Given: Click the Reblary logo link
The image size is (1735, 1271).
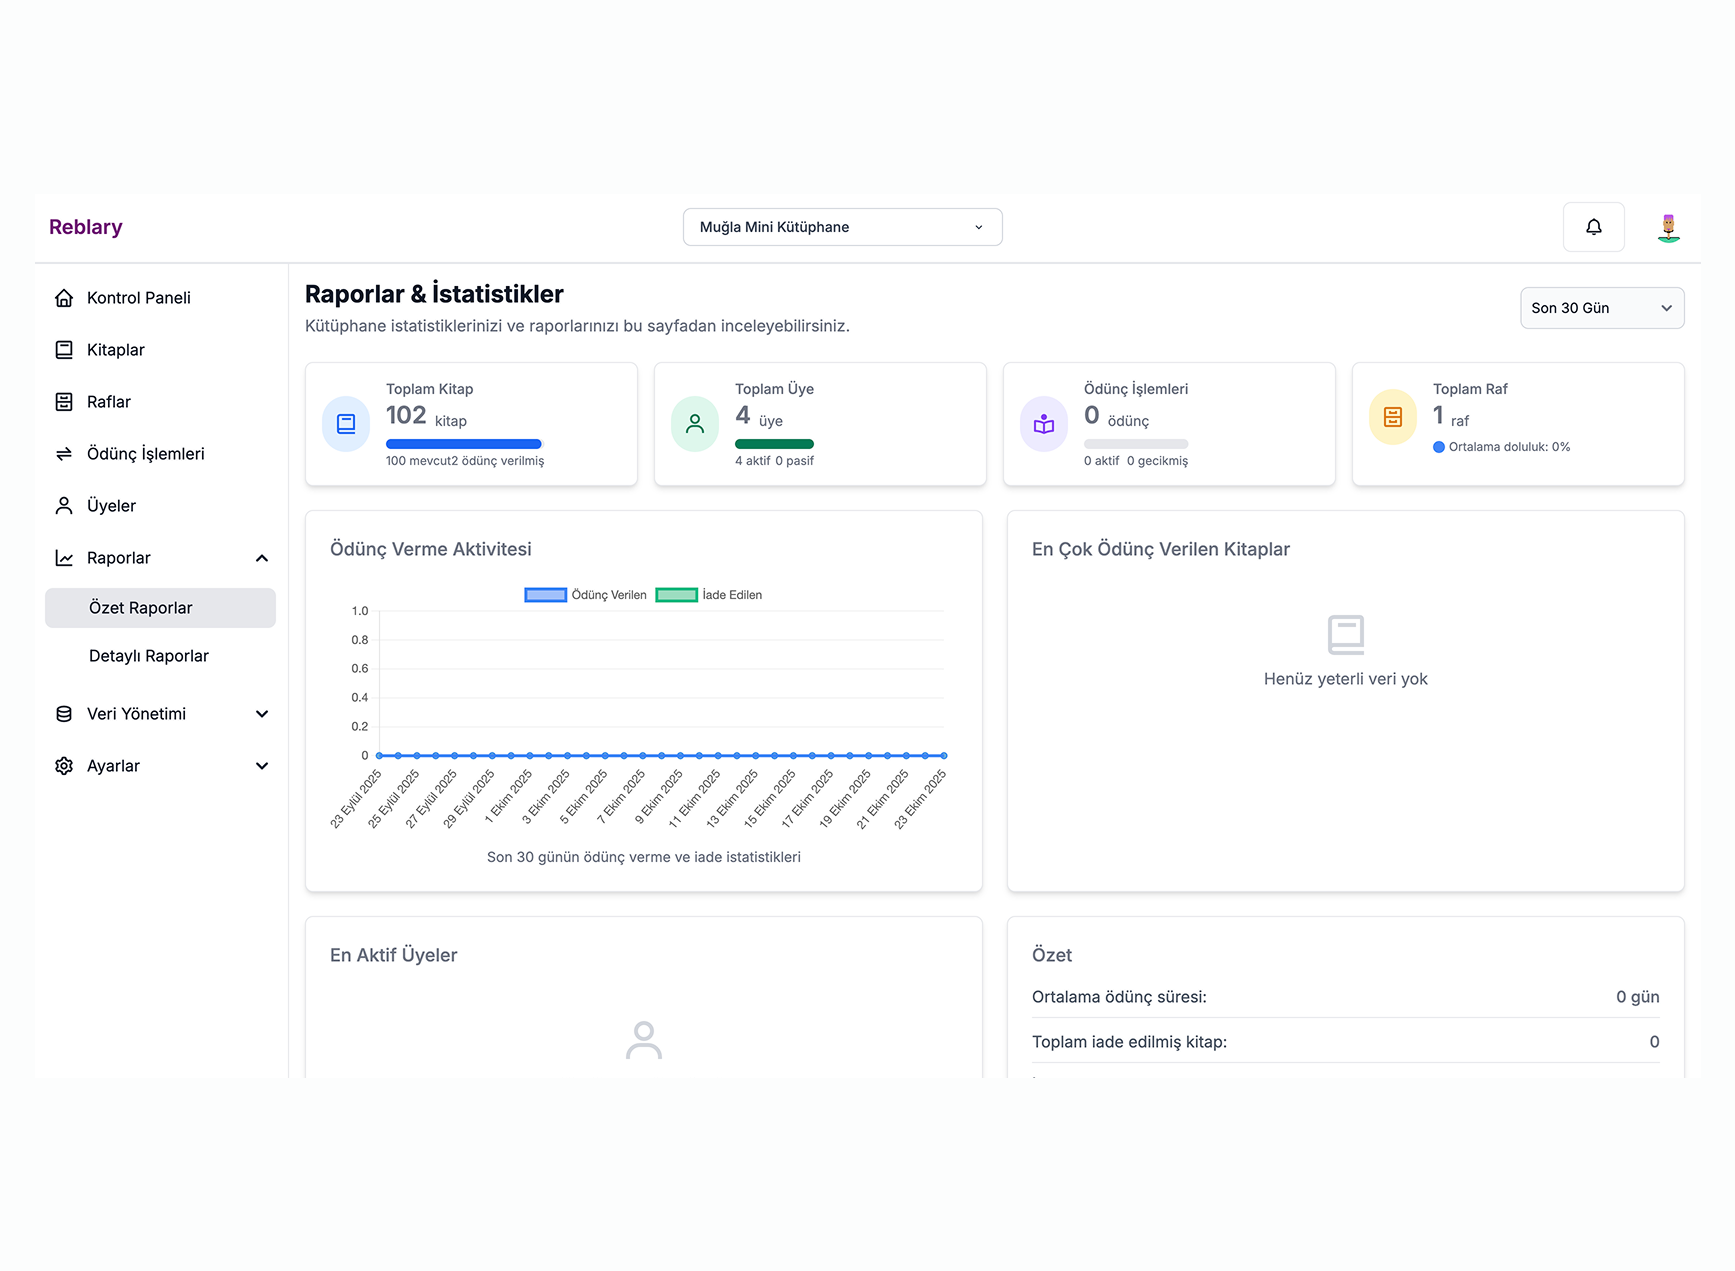Looking at the screenshot, I should 86,227.
